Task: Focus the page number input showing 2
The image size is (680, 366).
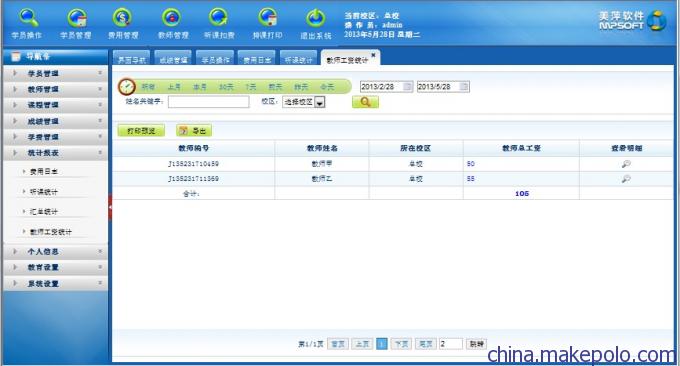Action: coord(451,344)
